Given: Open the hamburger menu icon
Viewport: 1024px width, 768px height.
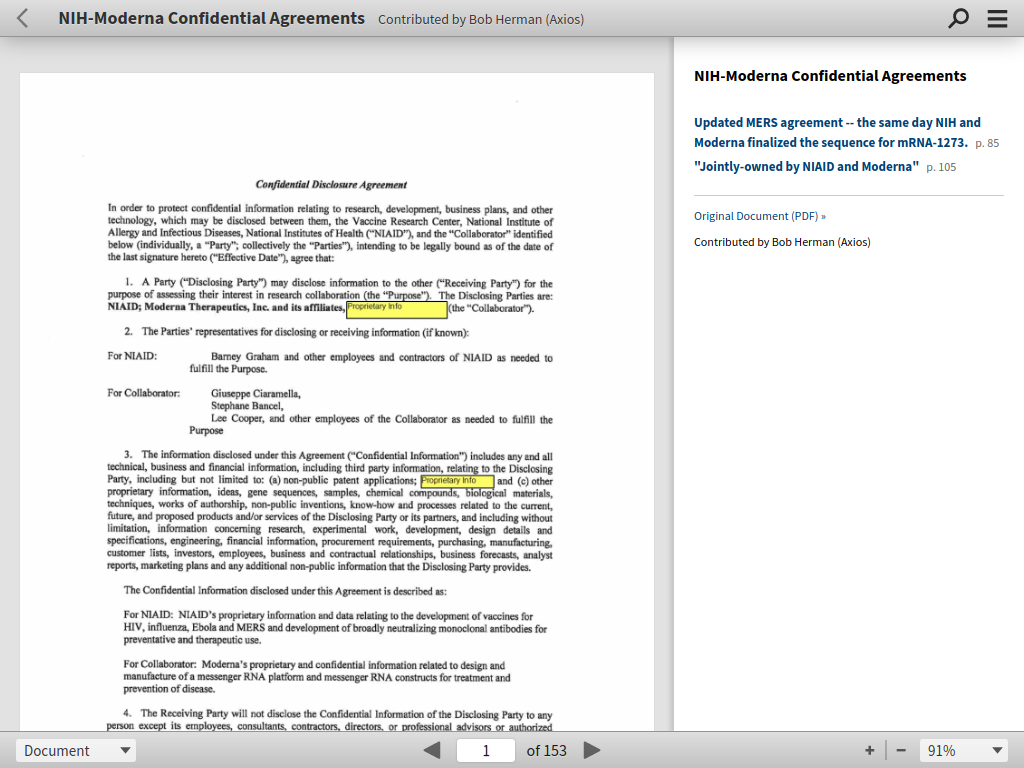Looking at the screenshot, I should 997,18.
